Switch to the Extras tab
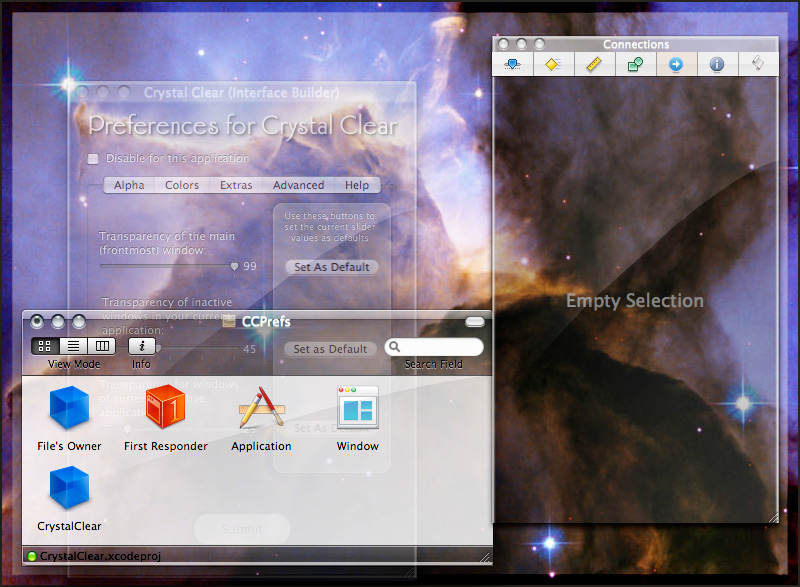Viewport: 800px width, 587px height. pos(236,185)
